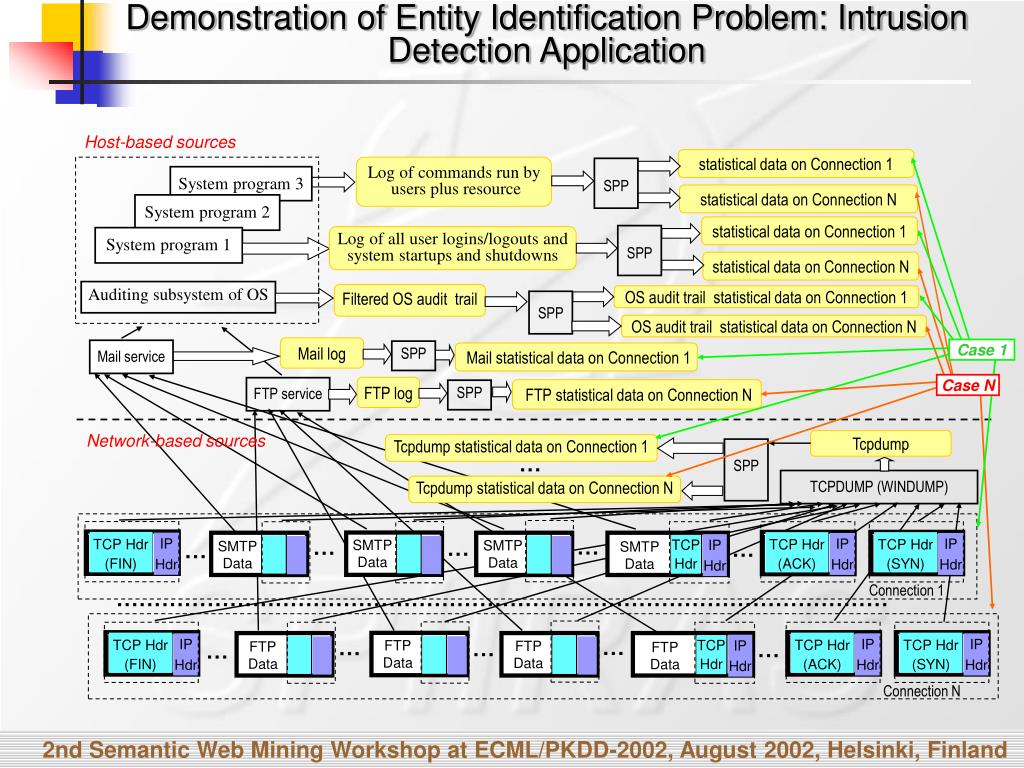This screenshot has height=768, width=1024.
Task: Click the SPP box right of FTP log
Action: 469,394
